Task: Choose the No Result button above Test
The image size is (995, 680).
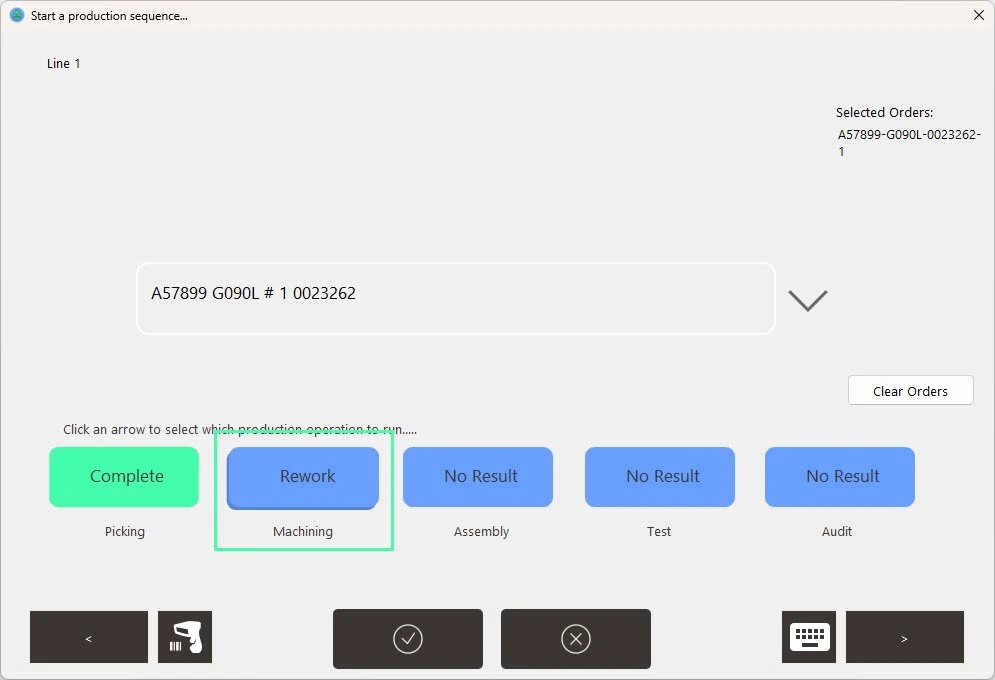Action: tap(660, 476)
